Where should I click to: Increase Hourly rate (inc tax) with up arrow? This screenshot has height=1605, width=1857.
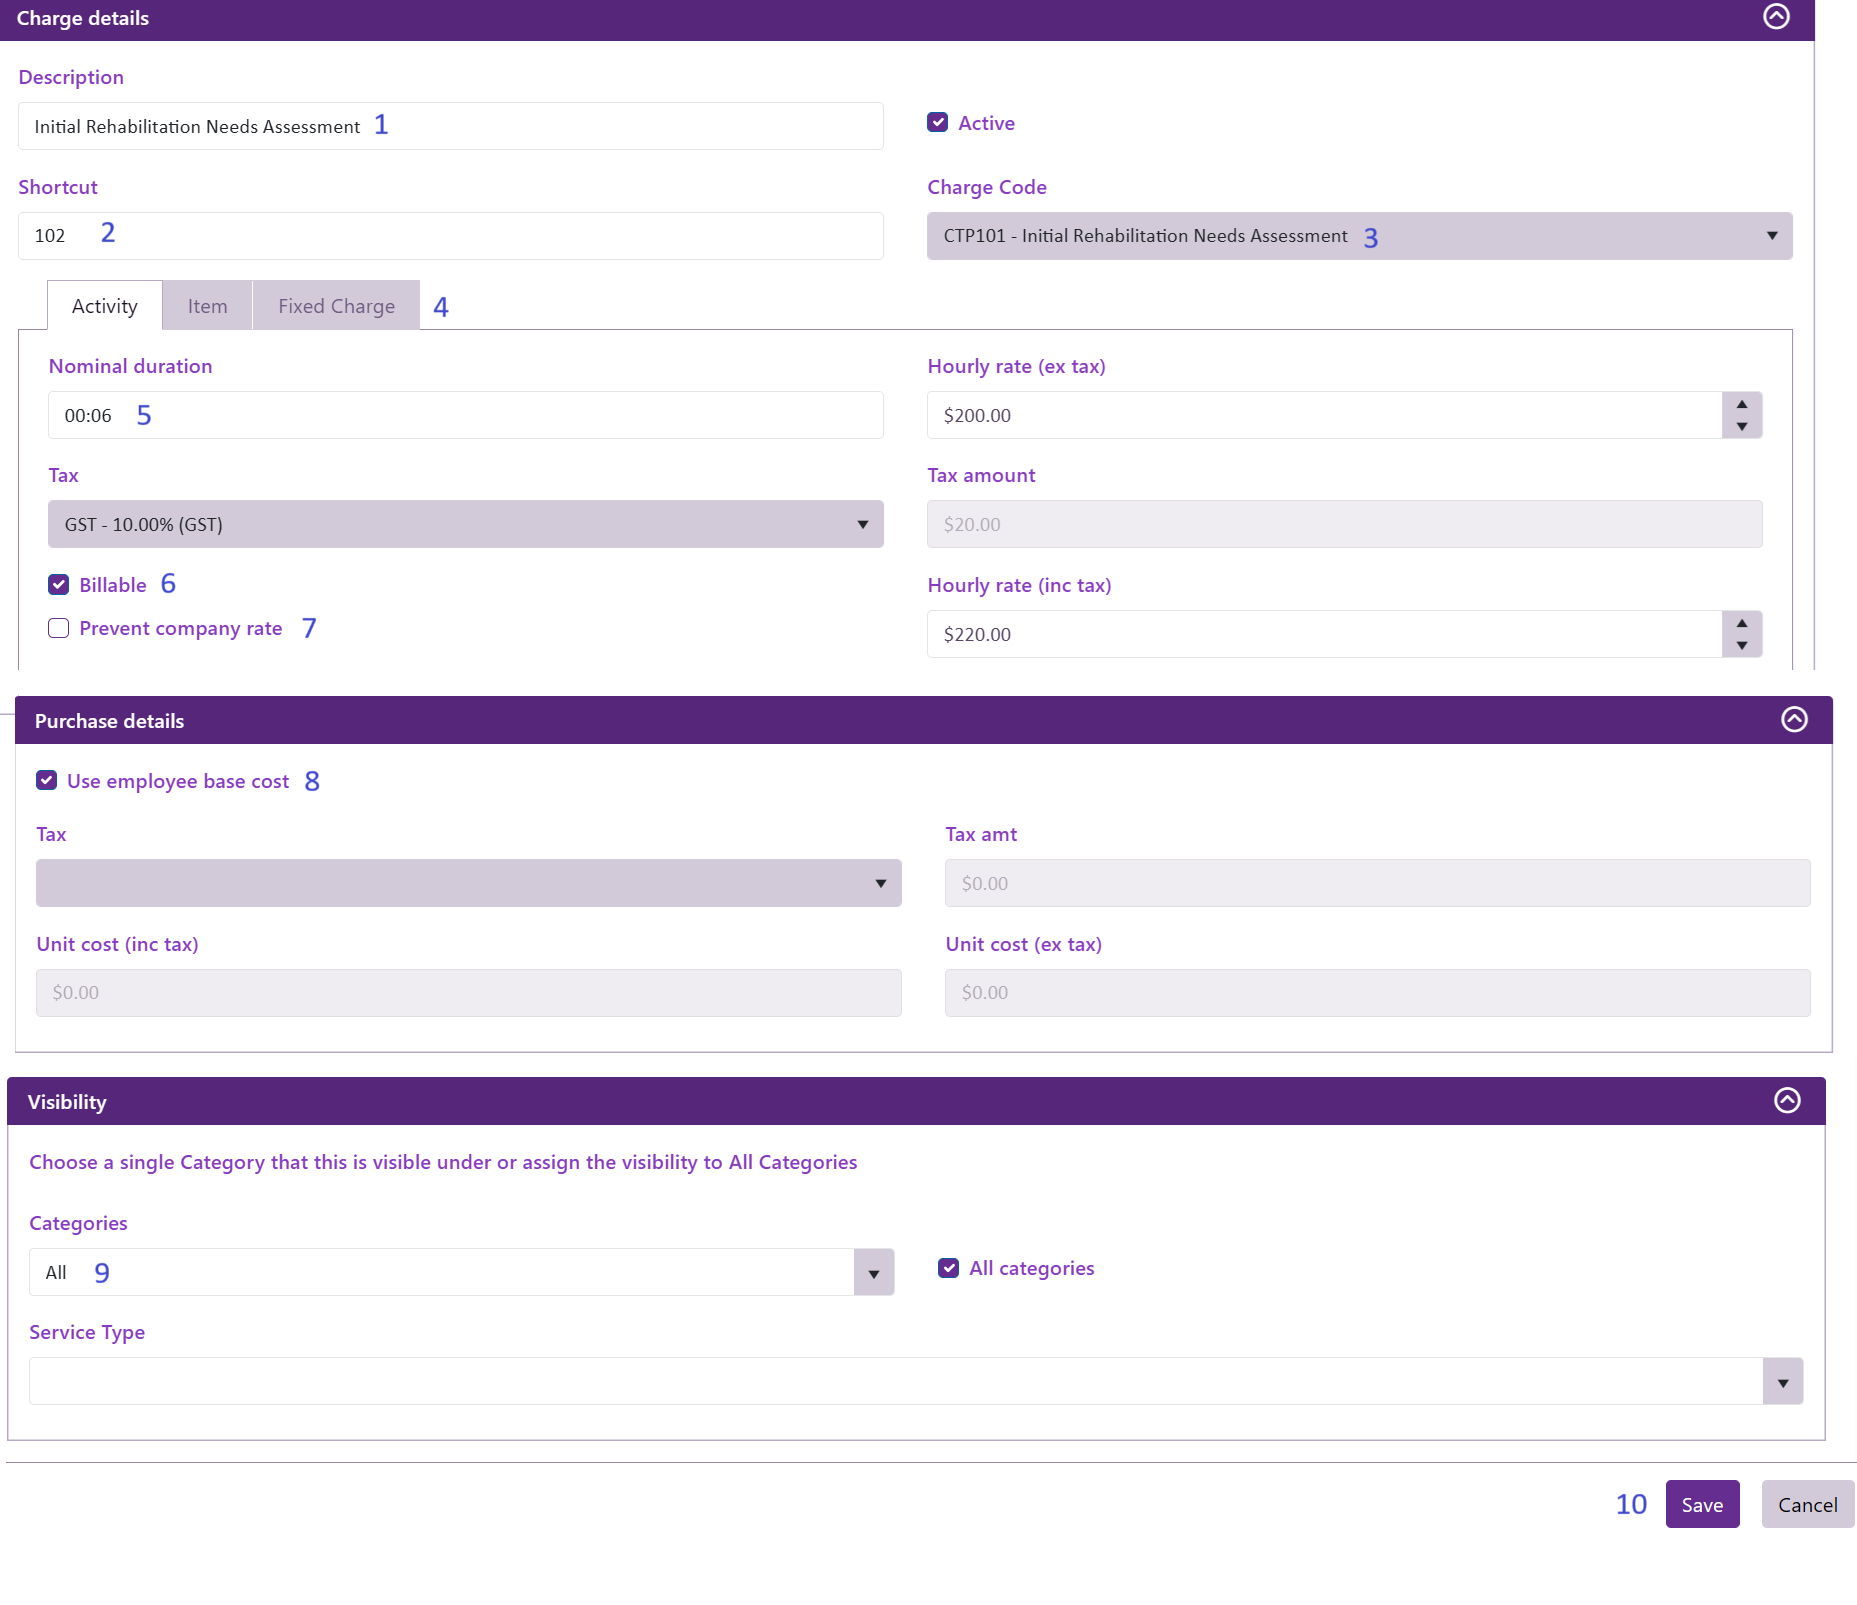point(1742,623)
